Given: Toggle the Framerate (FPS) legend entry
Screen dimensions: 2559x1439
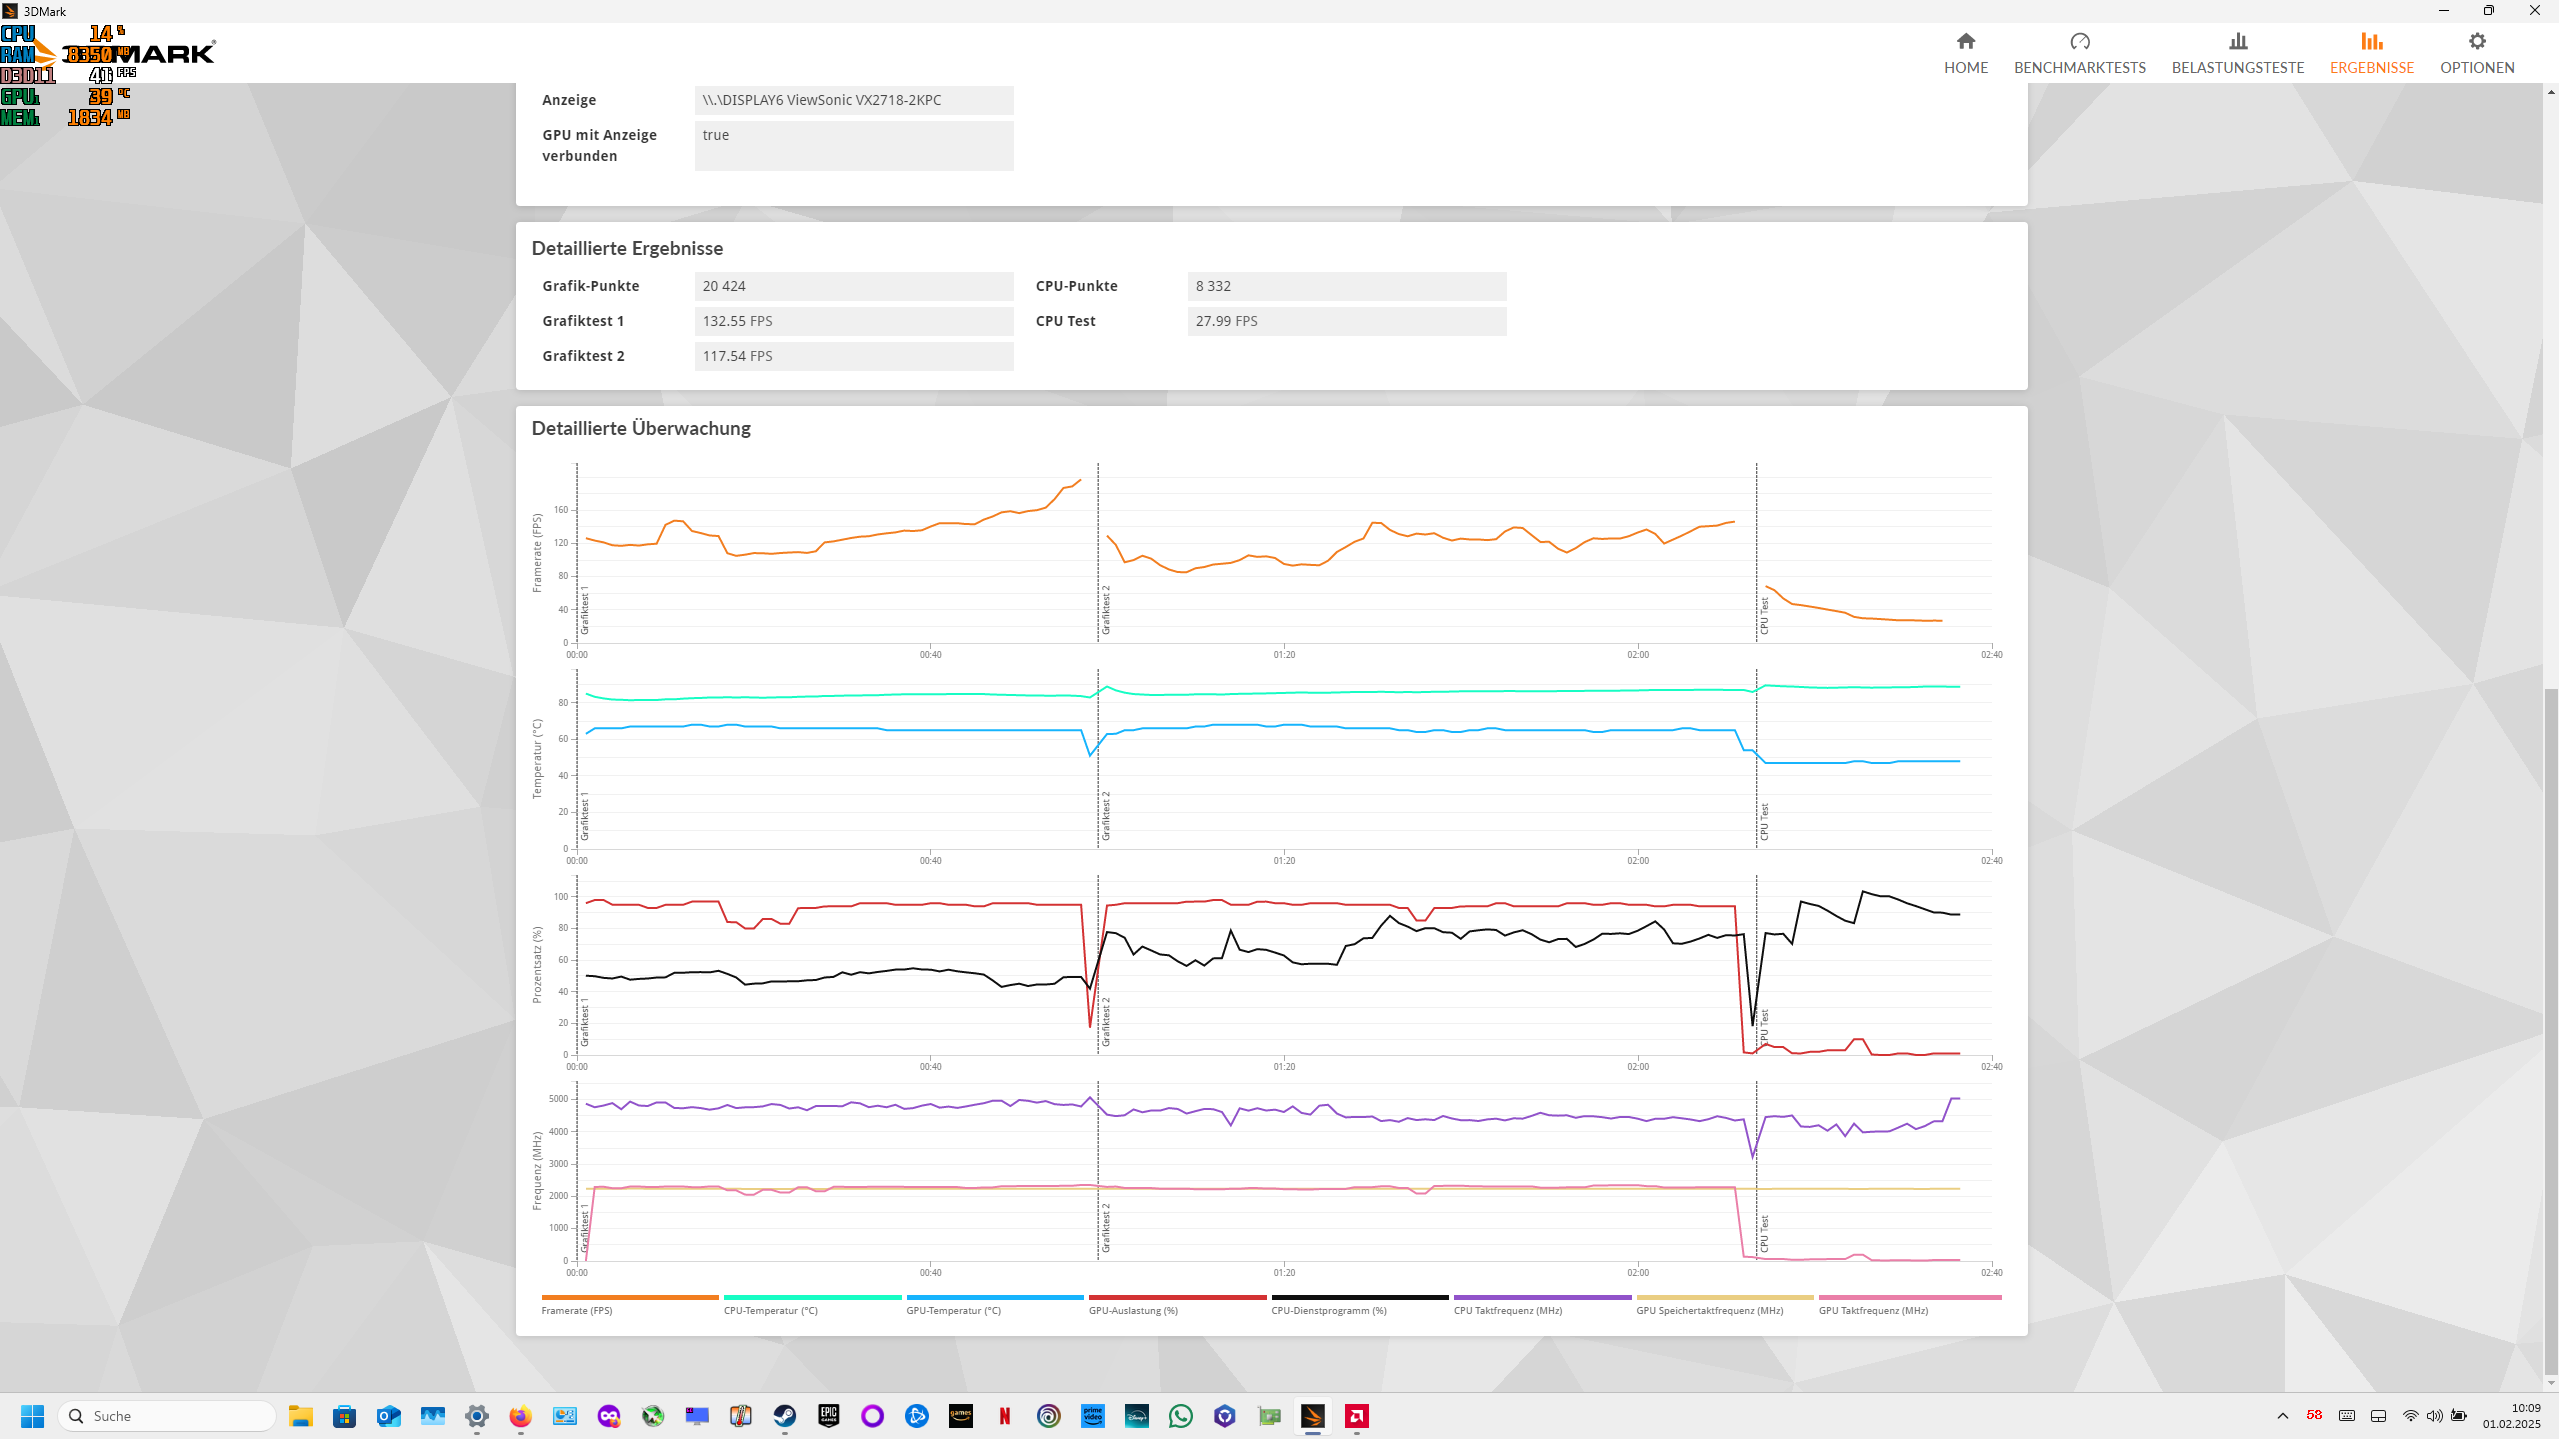Looking at the screenshot, I should [577, 1310].
